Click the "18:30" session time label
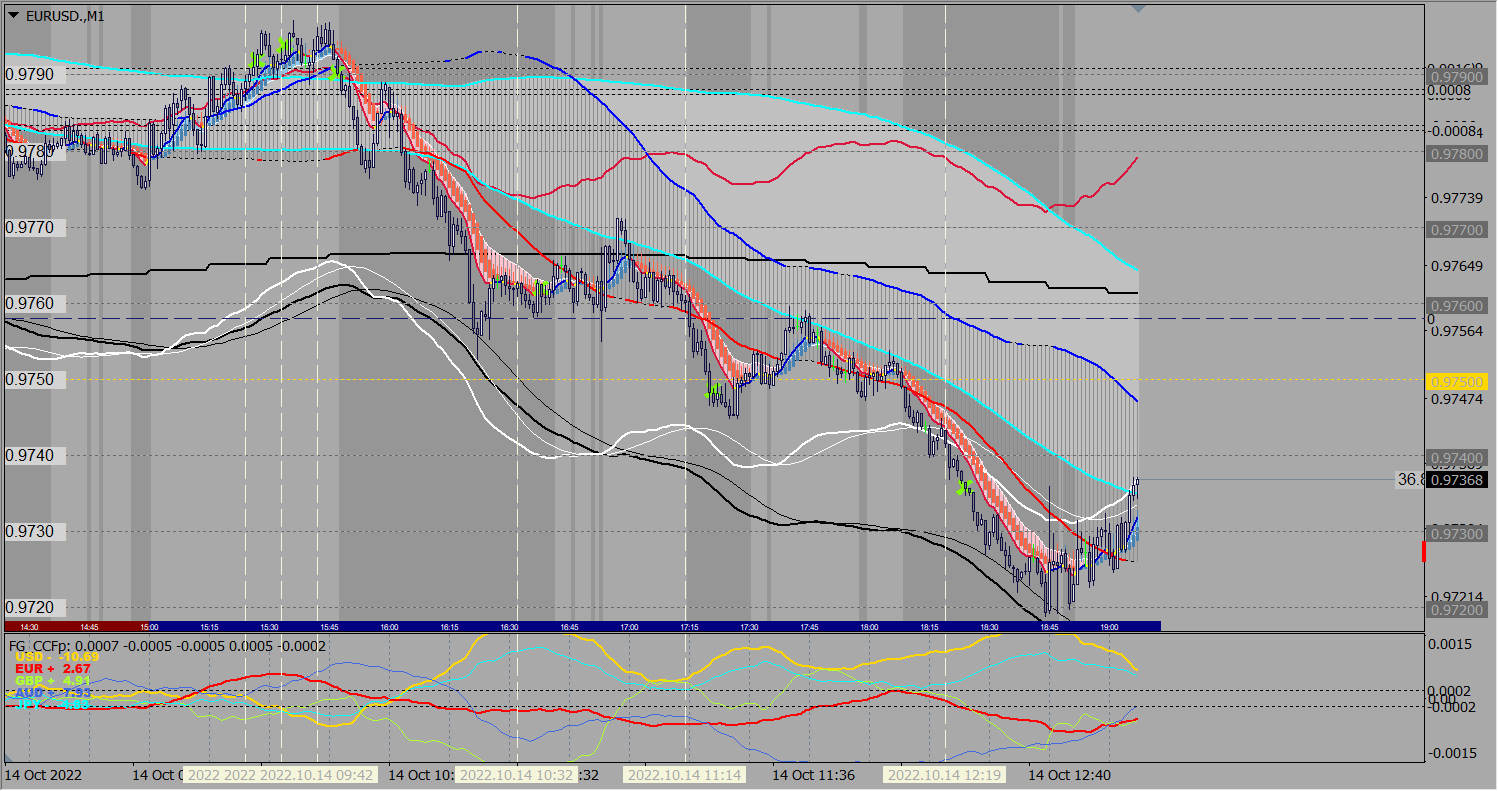Screen dimensions: 1498x791 [x=989, y=627]
